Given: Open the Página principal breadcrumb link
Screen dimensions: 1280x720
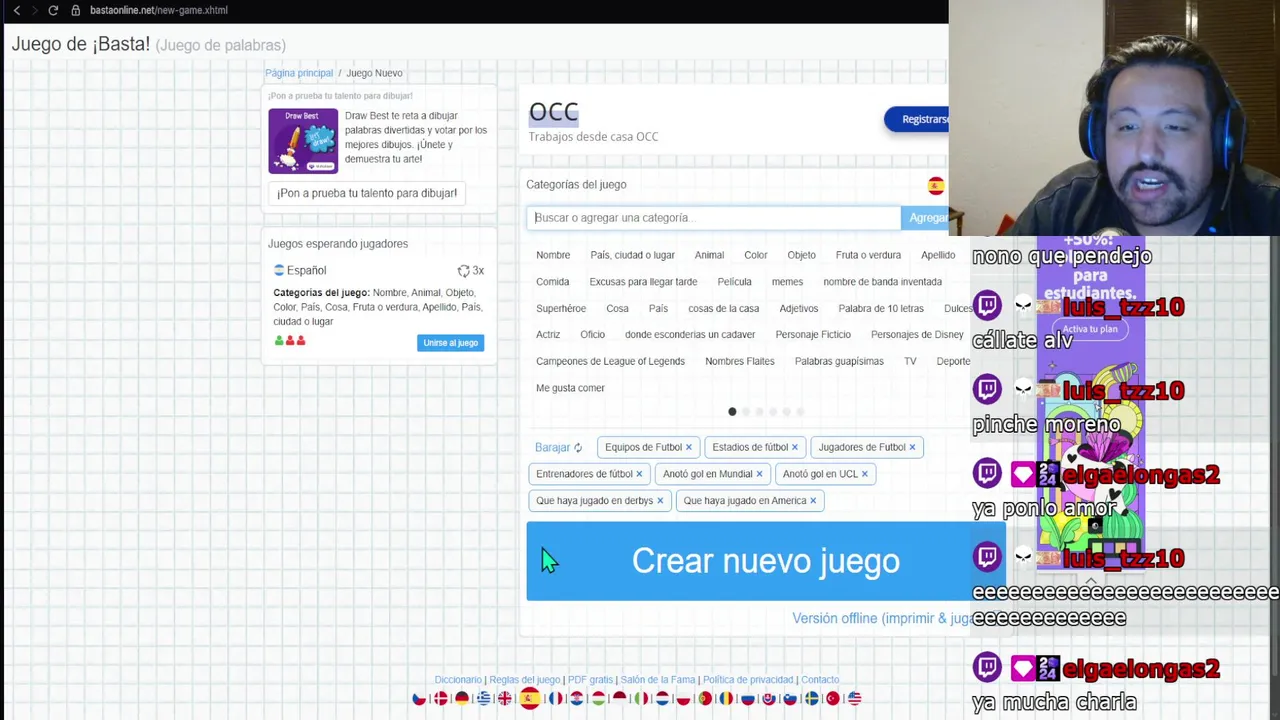Looking at the screenshot, I should pos(299,73).
